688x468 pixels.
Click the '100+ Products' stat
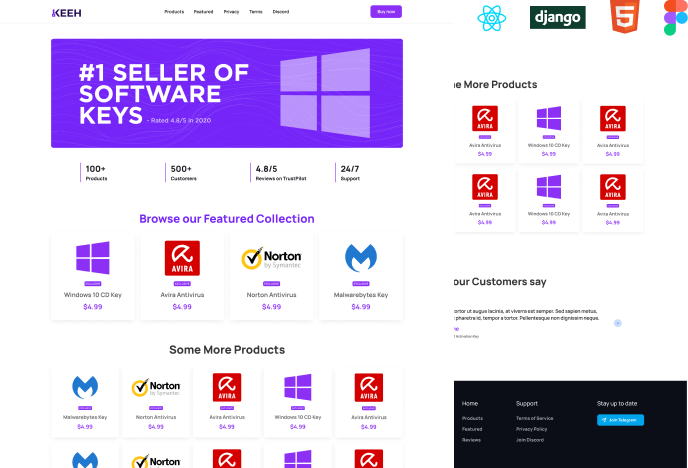coord(96,172)
